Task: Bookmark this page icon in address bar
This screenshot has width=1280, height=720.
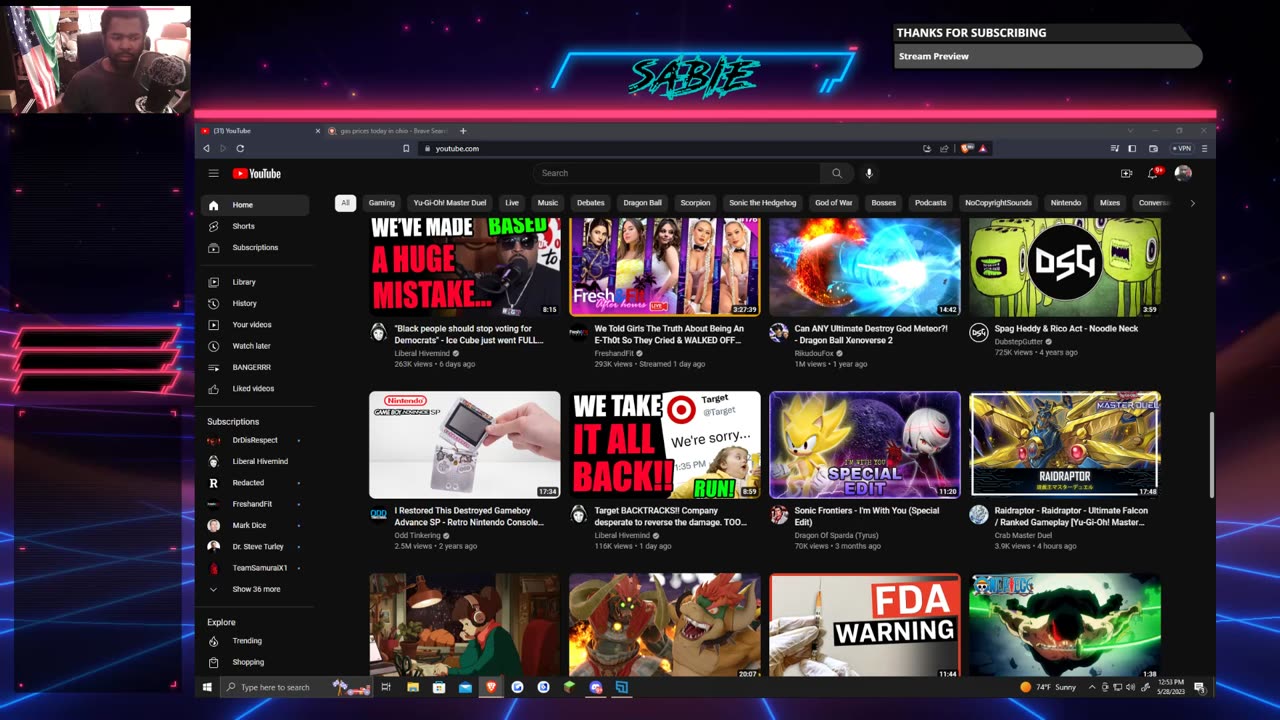Action: pyautogui.click(x=406, y=148)
